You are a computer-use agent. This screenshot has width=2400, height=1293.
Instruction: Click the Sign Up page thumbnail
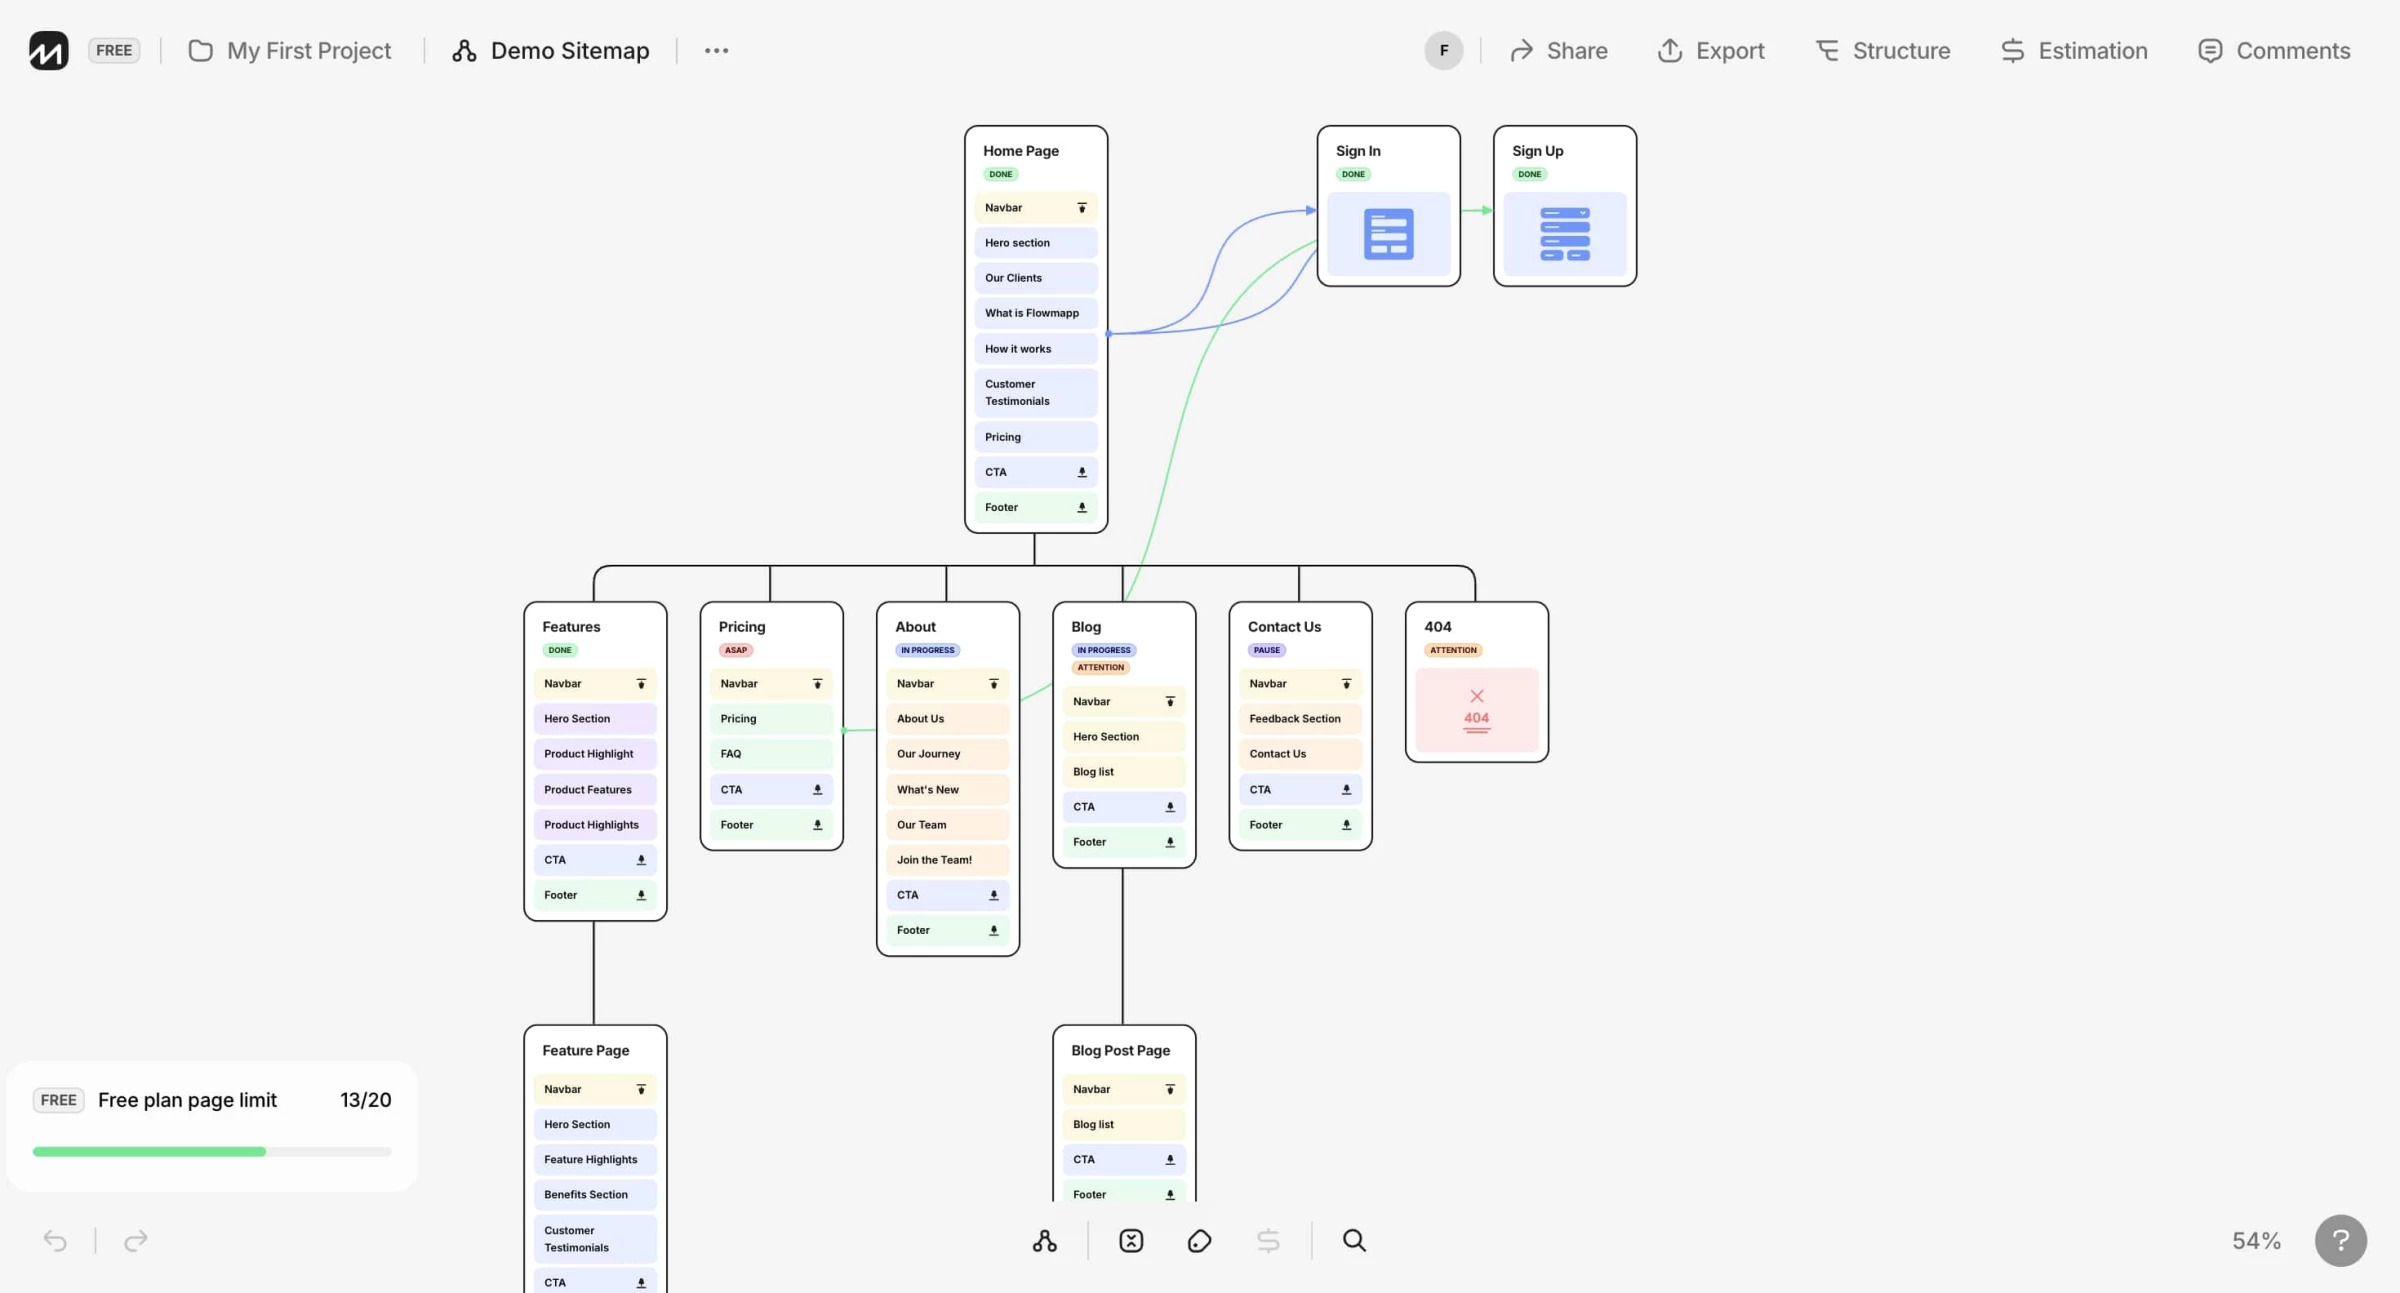(1564, 234)
